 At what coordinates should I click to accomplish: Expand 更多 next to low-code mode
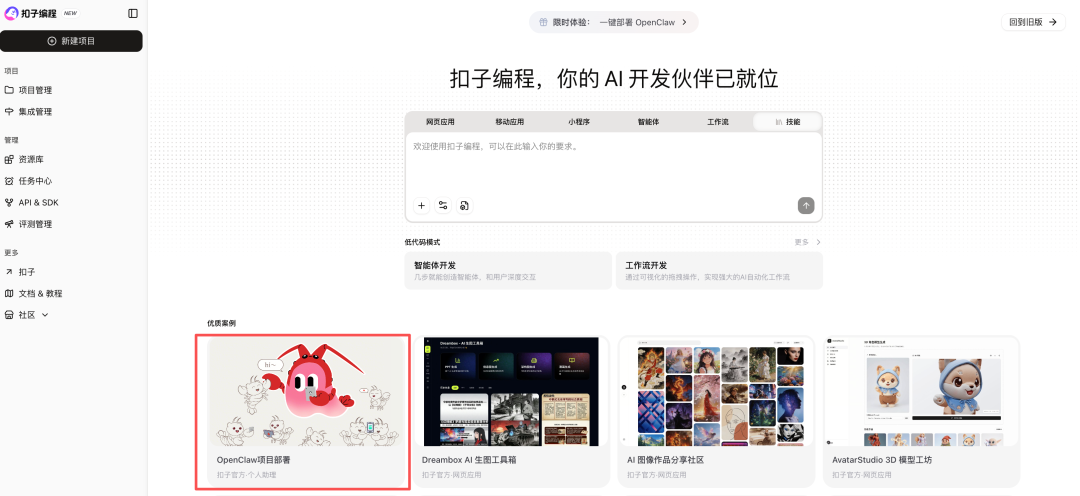(807, 242)
